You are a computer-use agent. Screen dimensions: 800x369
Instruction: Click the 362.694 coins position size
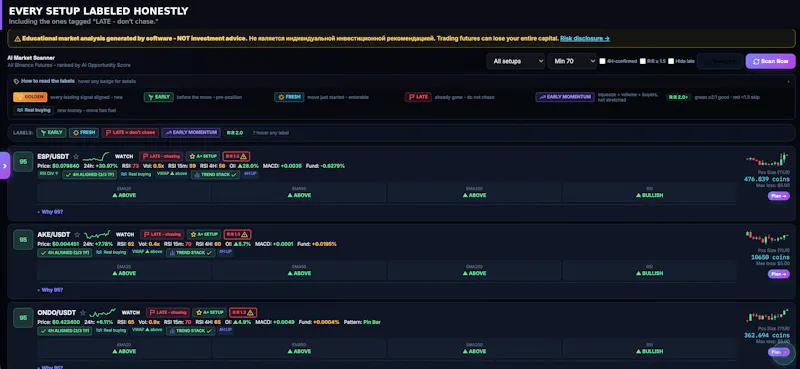tap(767, 335)
